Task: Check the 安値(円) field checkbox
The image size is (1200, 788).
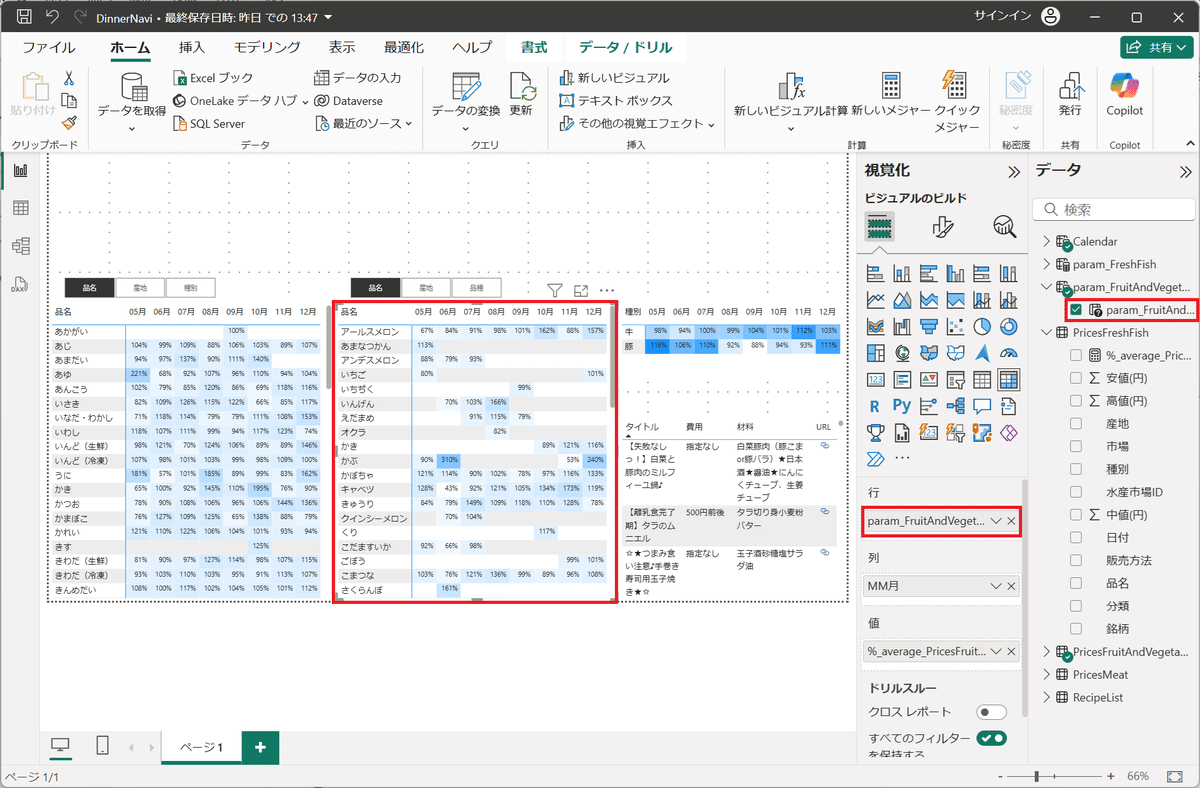Action: (x=1076, y=378)
